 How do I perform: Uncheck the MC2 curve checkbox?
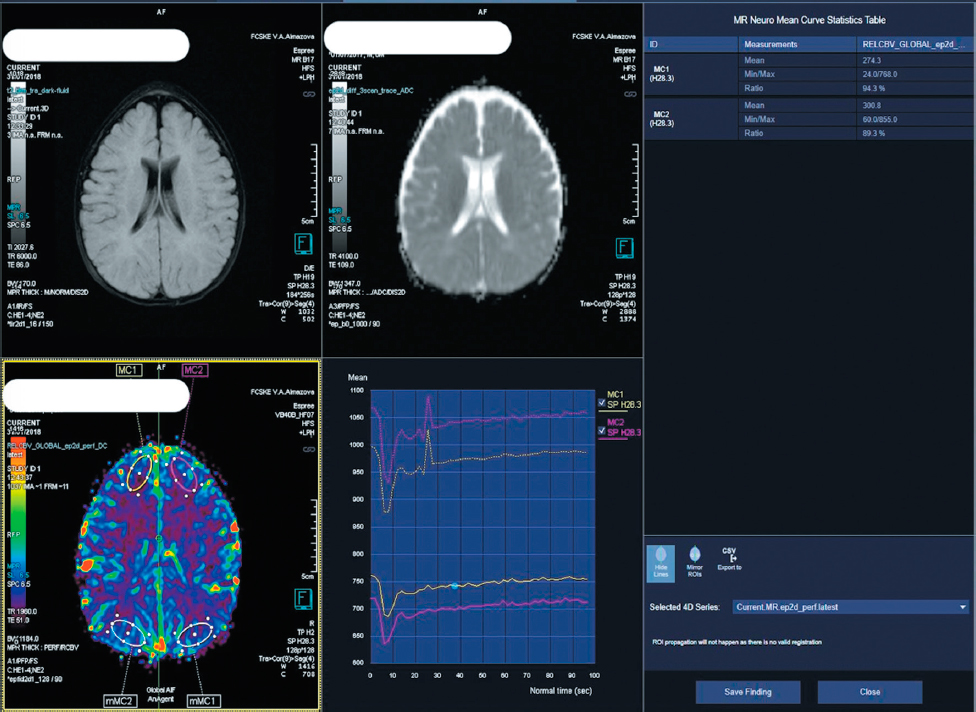[601, 432]
